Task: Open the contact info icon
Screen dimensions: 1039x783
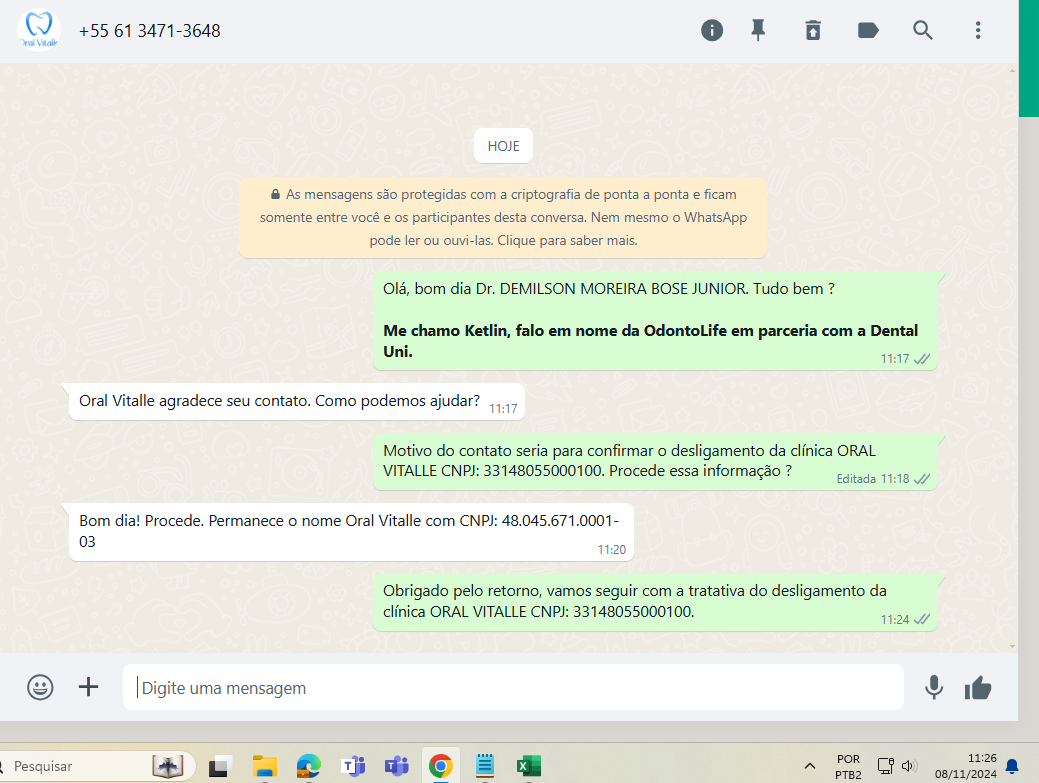Action: [x=712, y=30]
